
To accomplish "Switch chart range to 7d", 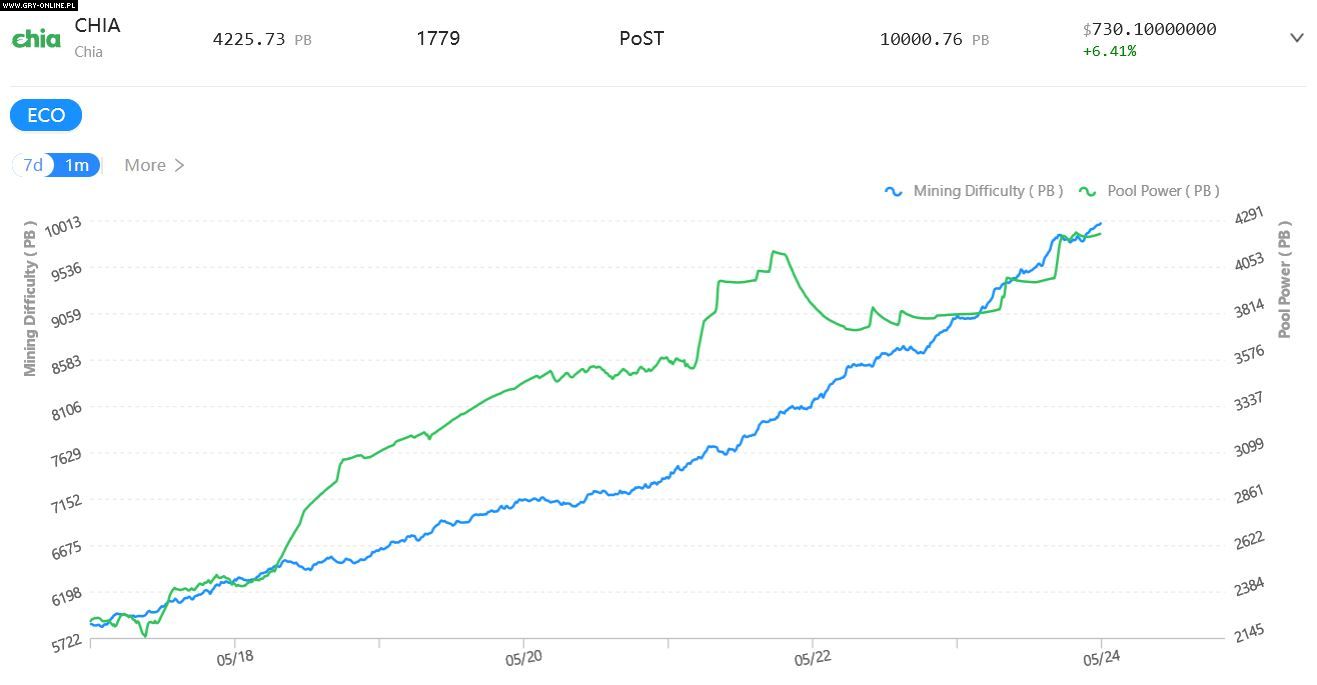I will pyautogui.click(x=33, y=165).
